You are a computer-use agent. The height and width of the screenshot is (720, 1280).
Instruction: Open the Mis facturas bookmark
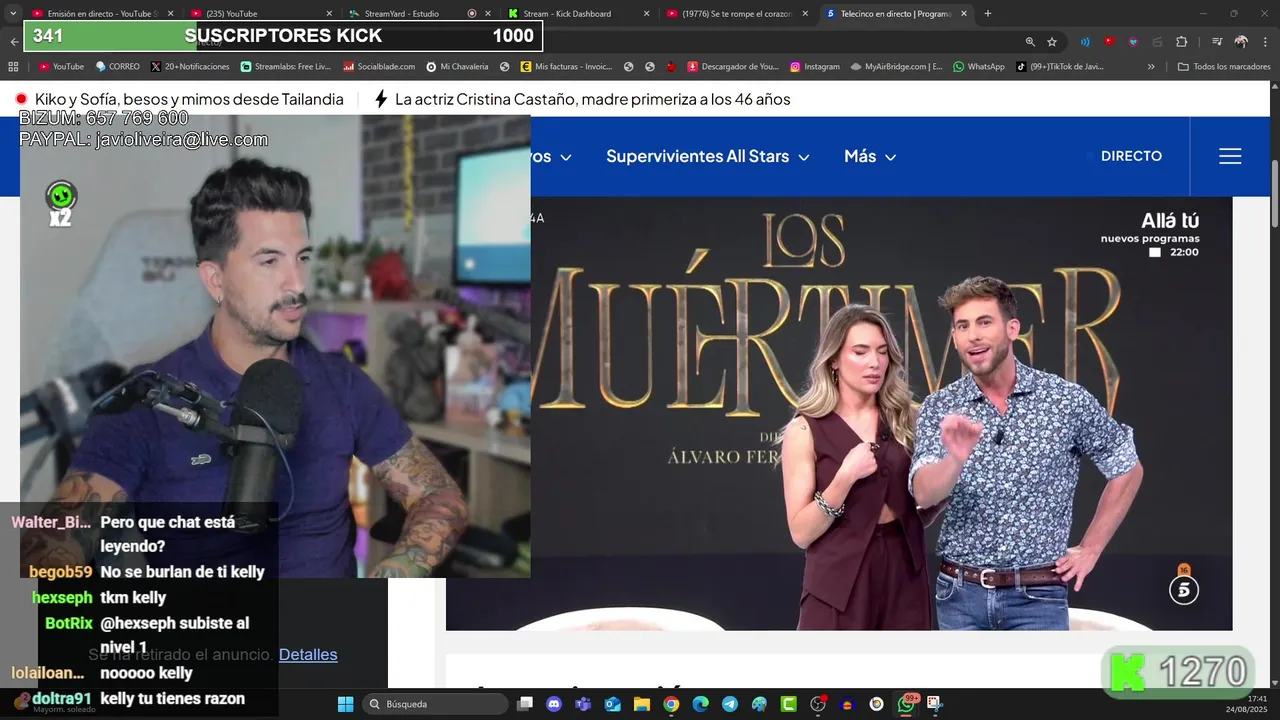(566, 67)
